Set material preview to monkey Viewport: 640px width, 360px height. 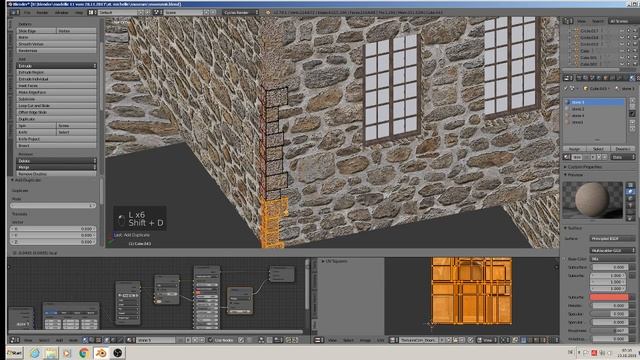pos(630,205)
